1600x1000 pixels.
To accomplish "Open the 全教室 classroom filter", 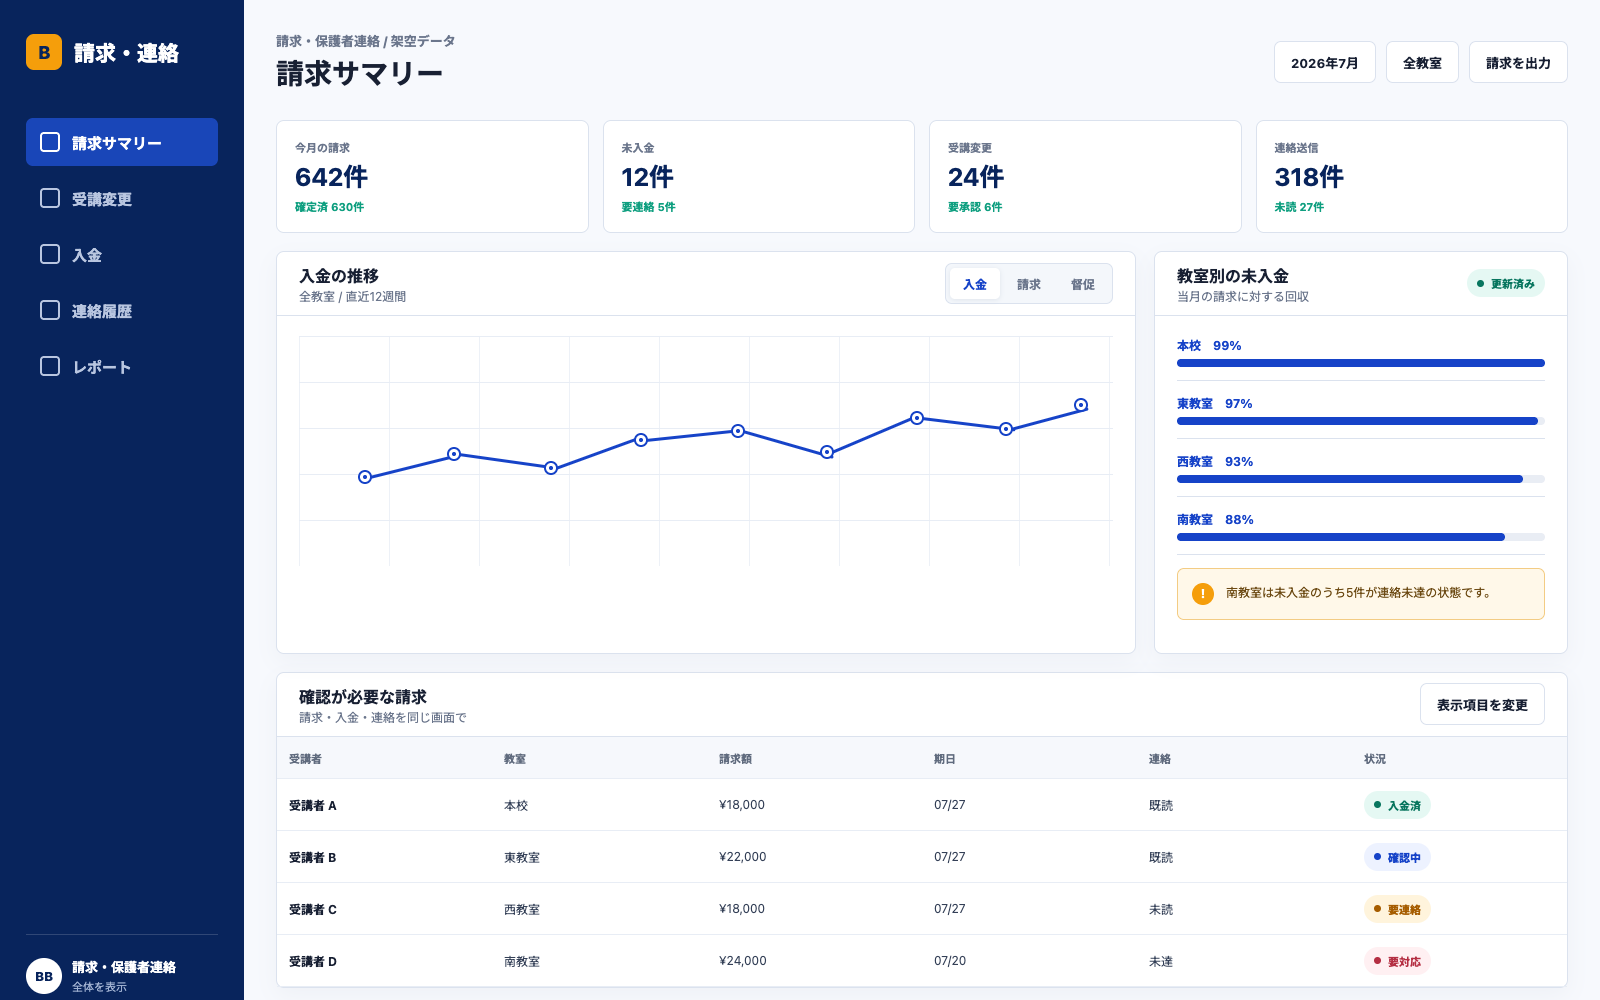I will pyautogui.click(x=1422, y=62).
